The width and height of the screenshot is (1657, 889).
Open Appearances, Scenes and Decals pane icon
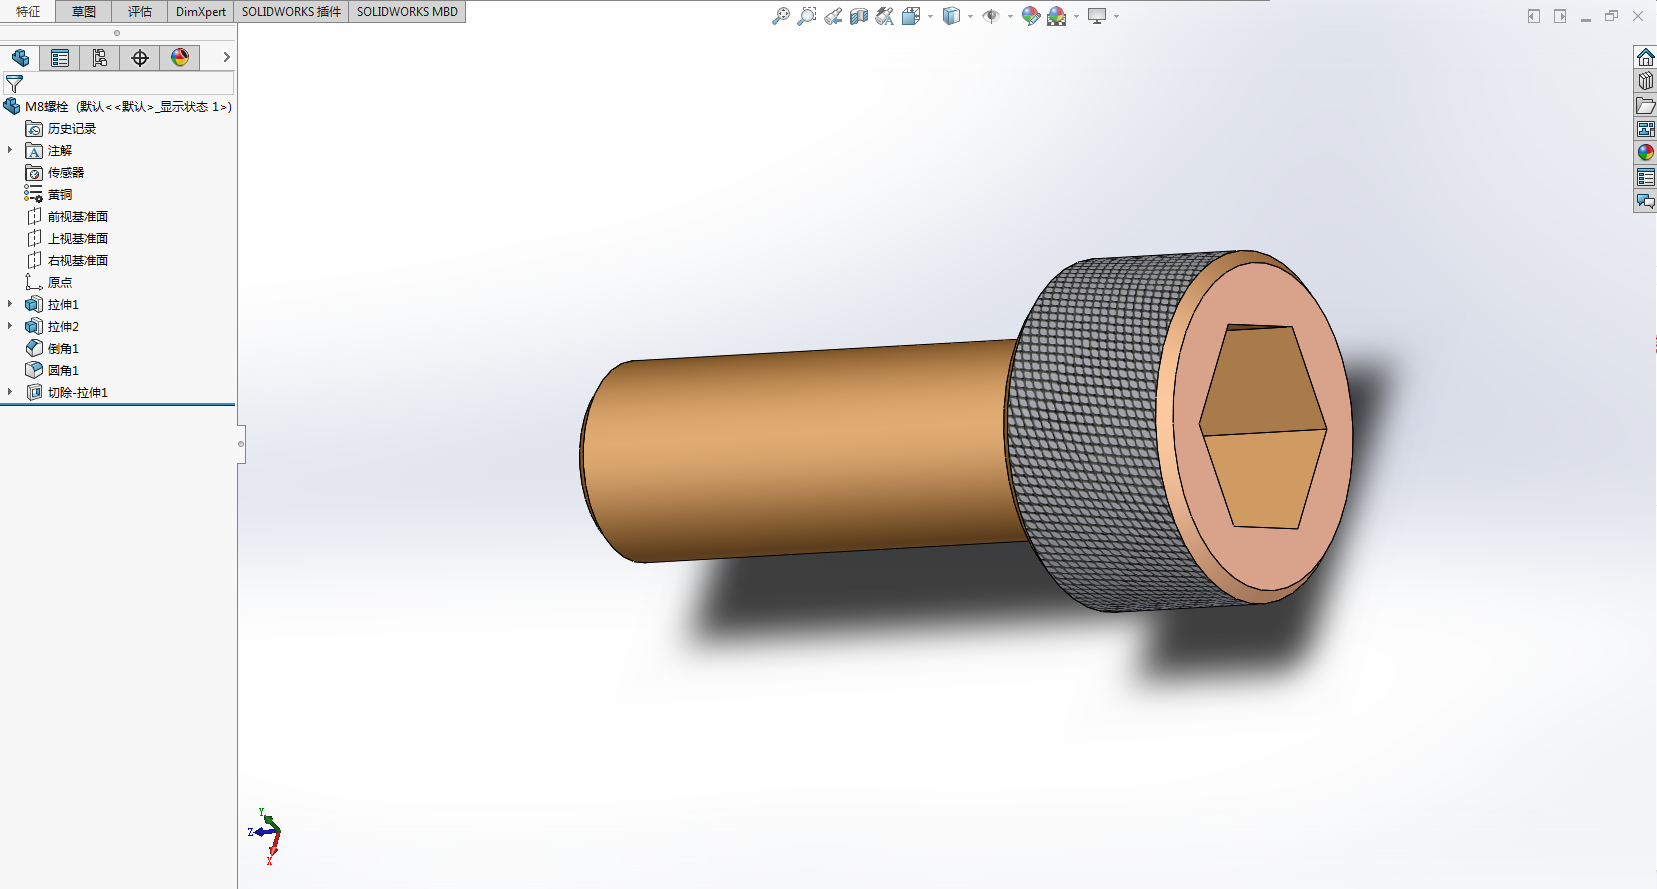[x=1645, y=153]
